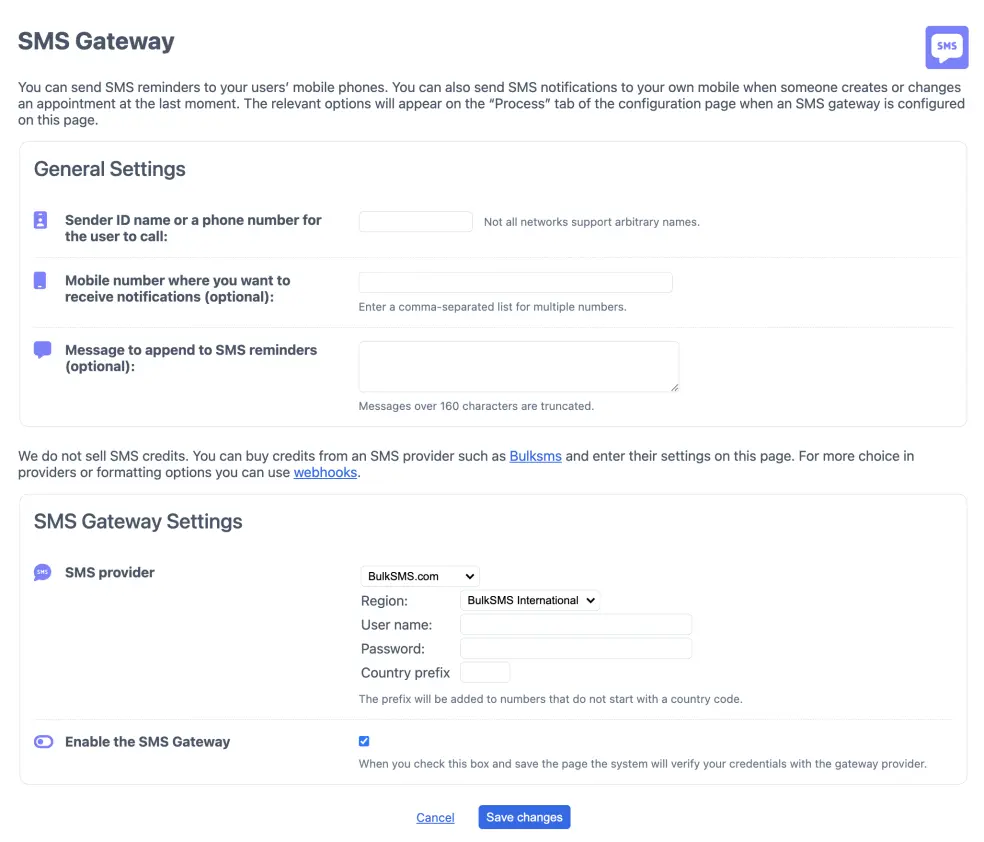Image resolution: width=984 pixels, height=842 pixels.
Task: Uncheck the Enable the SMS Gateway checkbox
Action: tap(364, 741)
